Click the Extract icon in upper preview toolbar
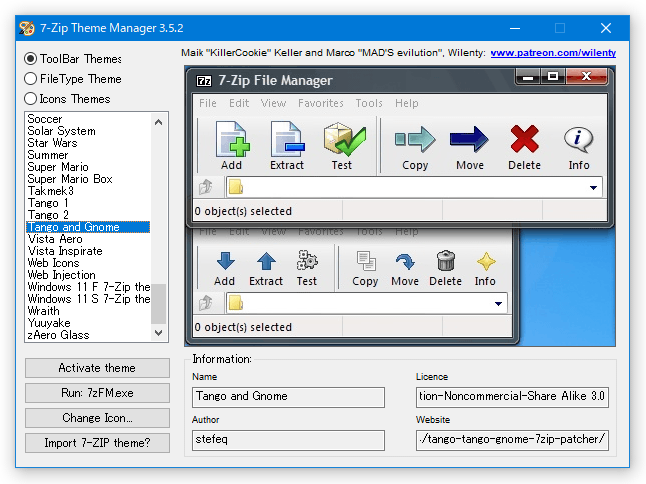 point(287,139)
